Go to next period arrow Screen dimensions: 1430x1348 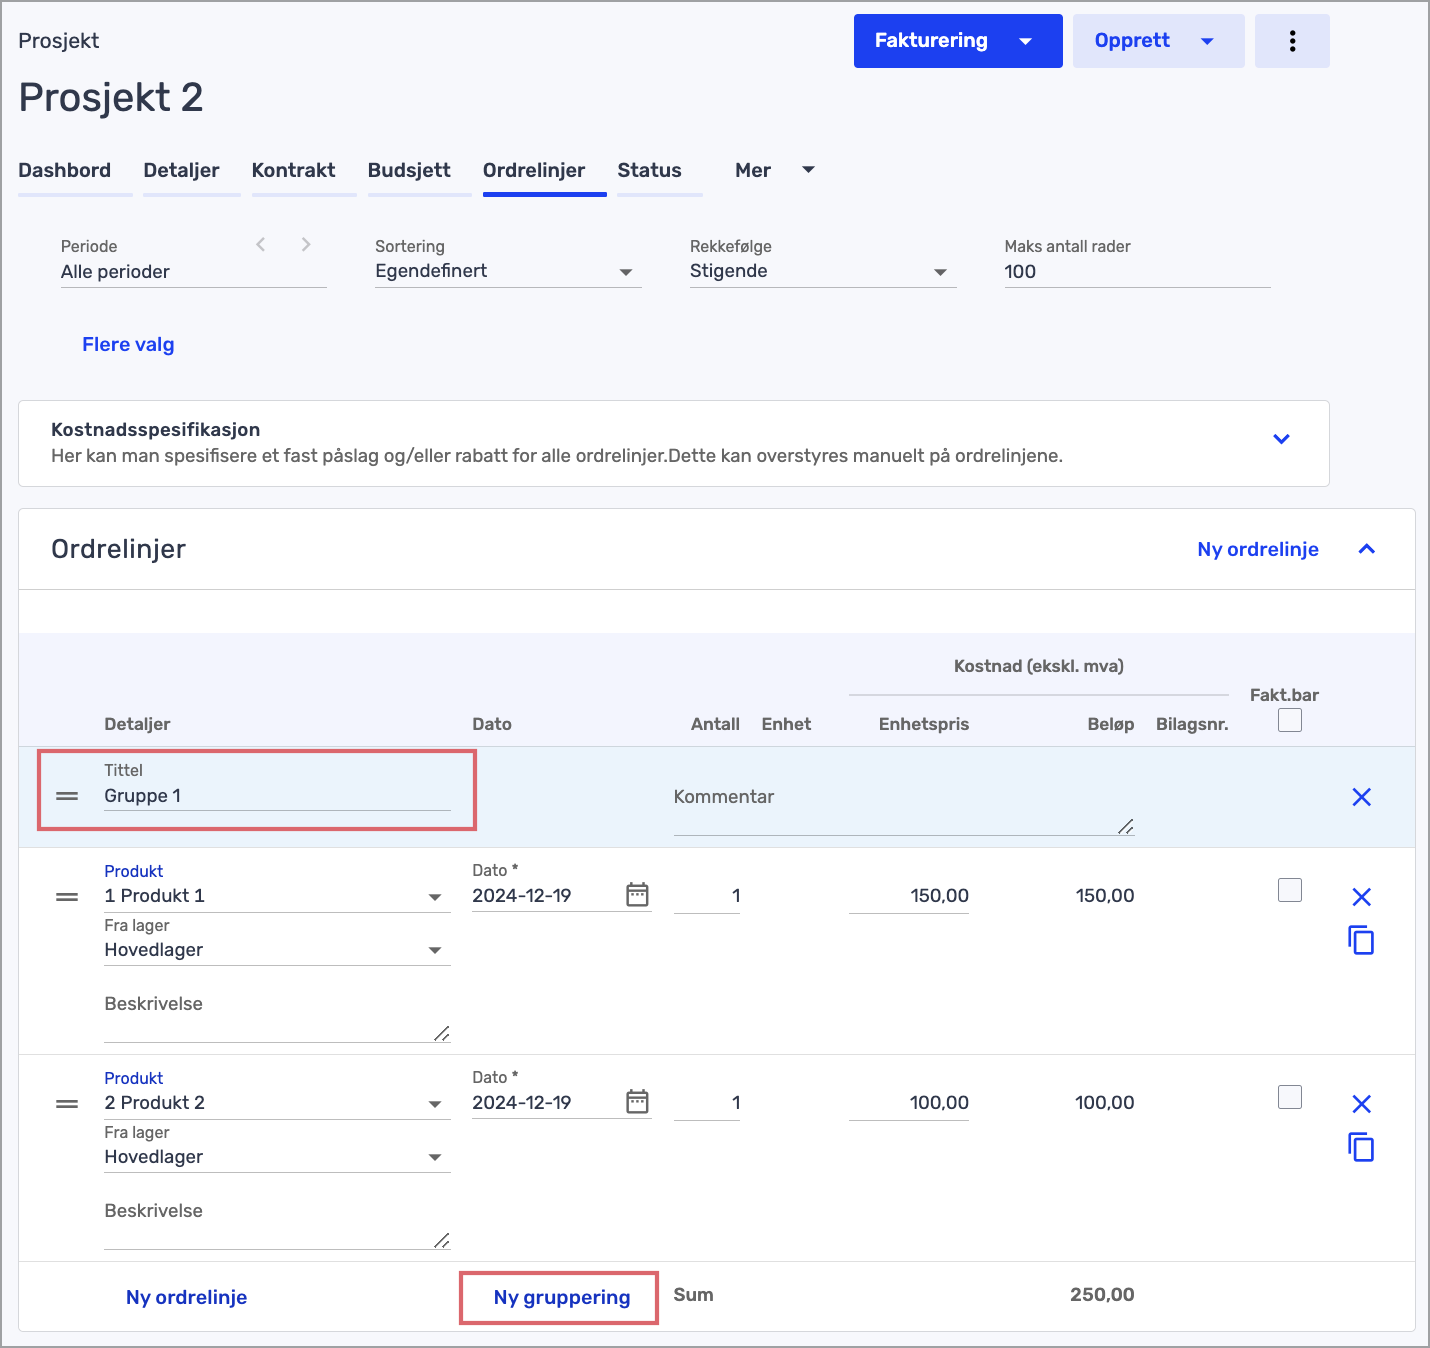(x=306, y=245)
